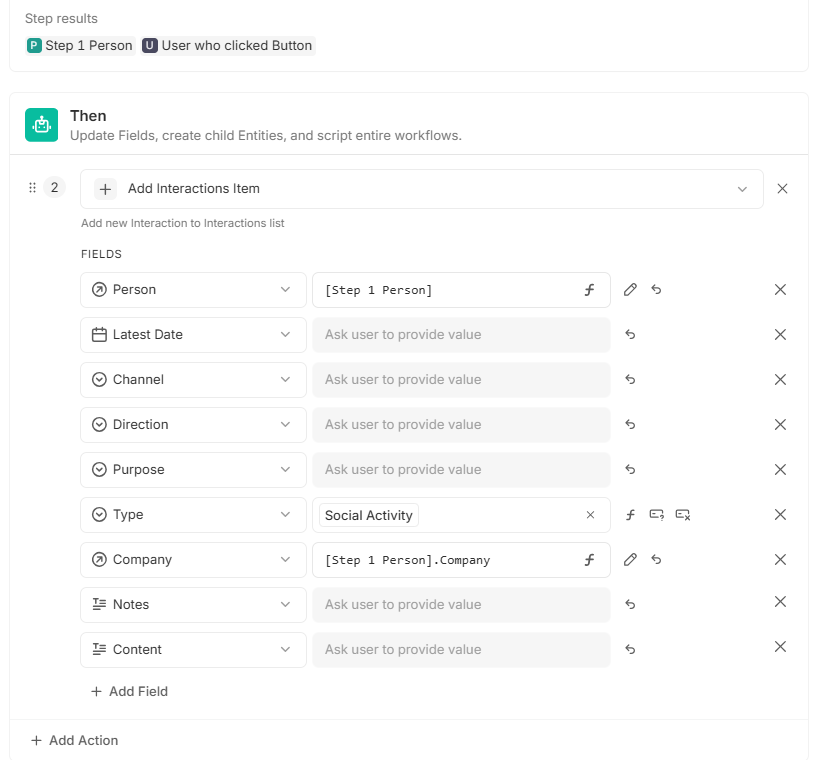
Task: Click the pencil edit icon in Person row
Action: pos(630,290)
